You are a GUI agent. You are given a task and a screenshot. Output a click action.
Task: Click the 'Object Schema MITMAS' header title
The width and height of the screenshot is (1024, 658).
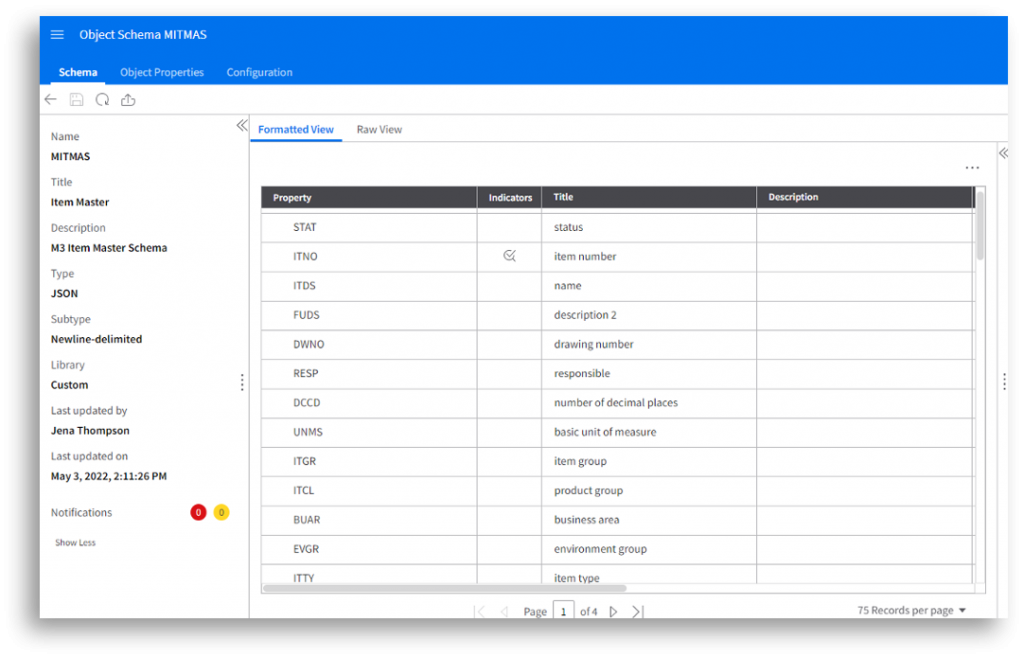143,35
